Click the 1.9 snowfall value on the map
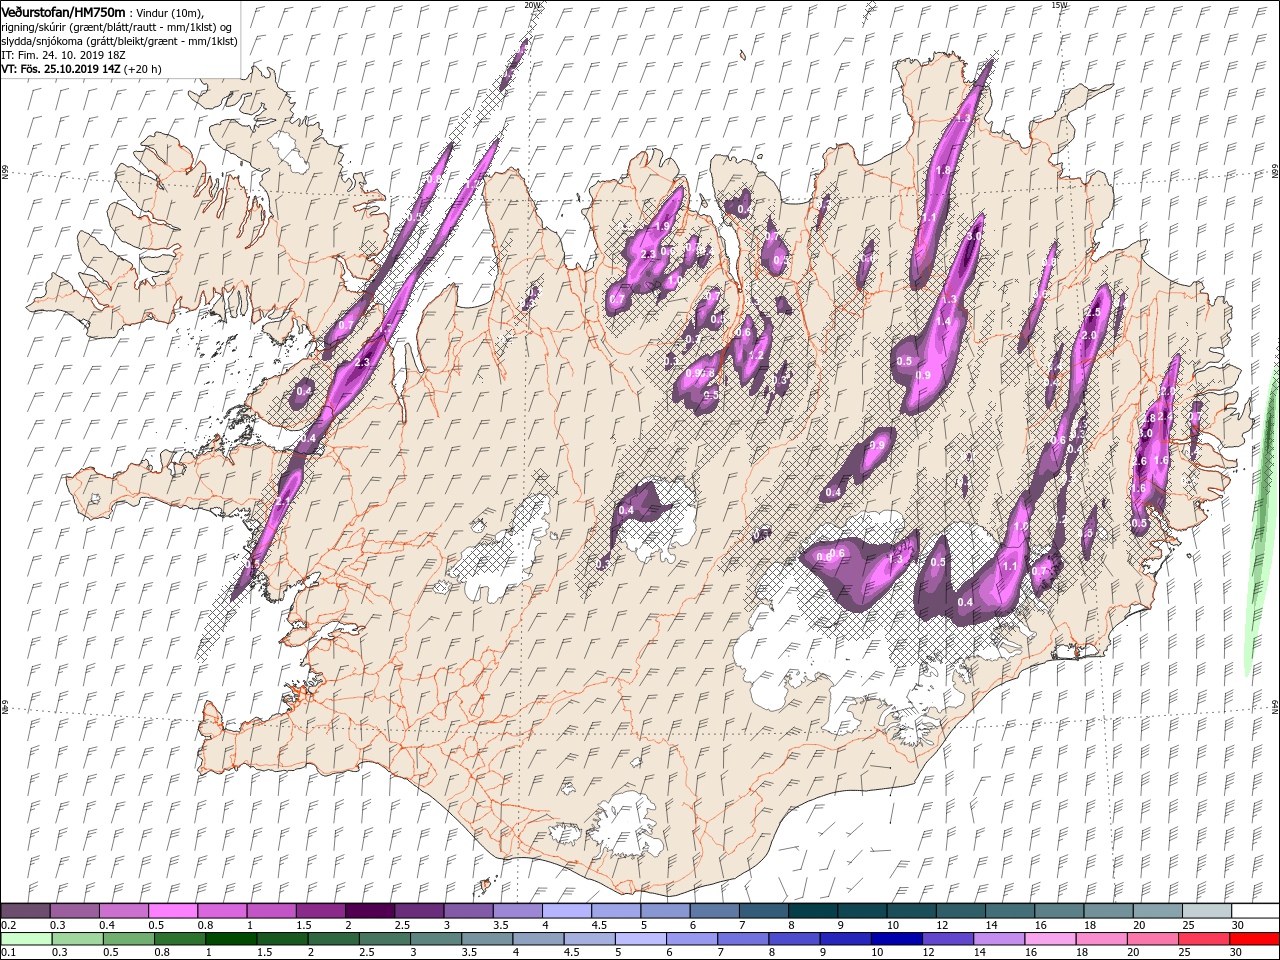 click(x=661, y=227)
